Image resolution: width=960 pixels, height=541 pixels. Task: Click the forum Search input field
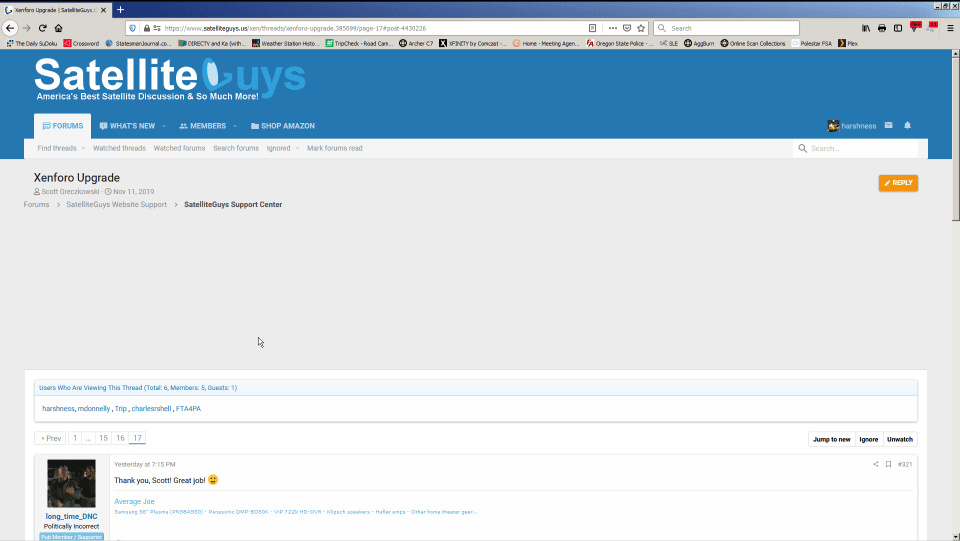[860, 148]
